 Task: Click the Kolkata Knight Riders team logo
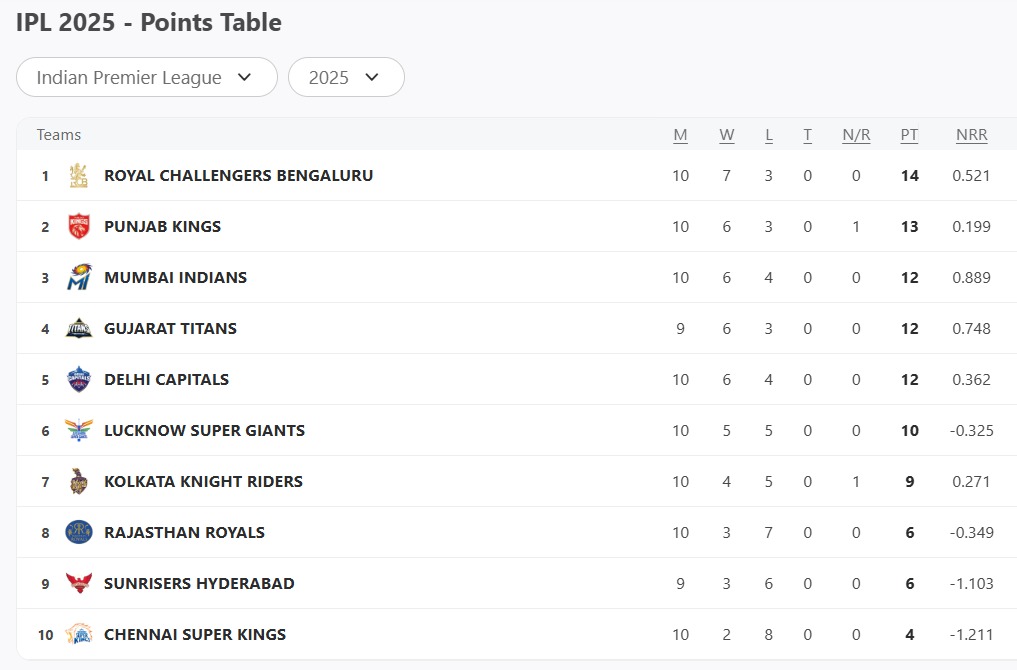point(78,481)
